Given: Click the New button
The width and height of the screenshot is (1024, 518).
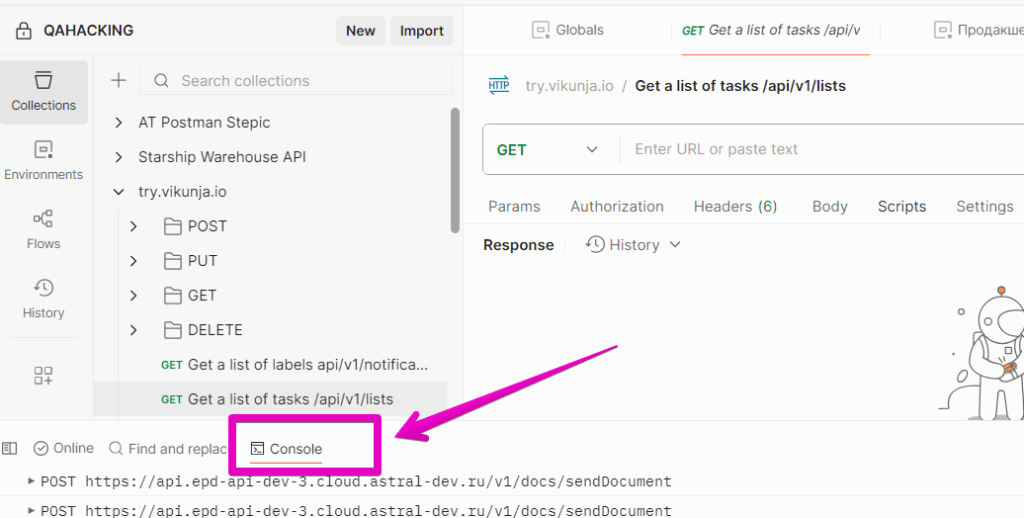Looking at the screenshot, I should tap(360, 31).
